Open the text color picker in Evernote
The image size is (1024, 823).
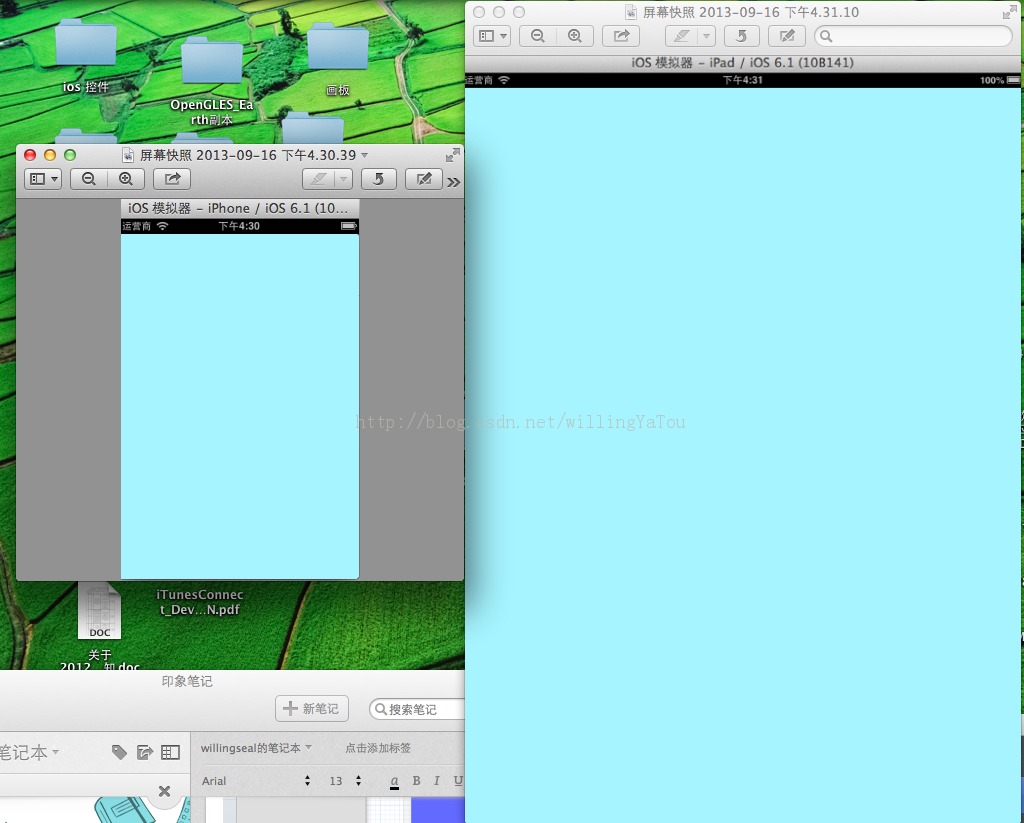(x=394, y=781)
